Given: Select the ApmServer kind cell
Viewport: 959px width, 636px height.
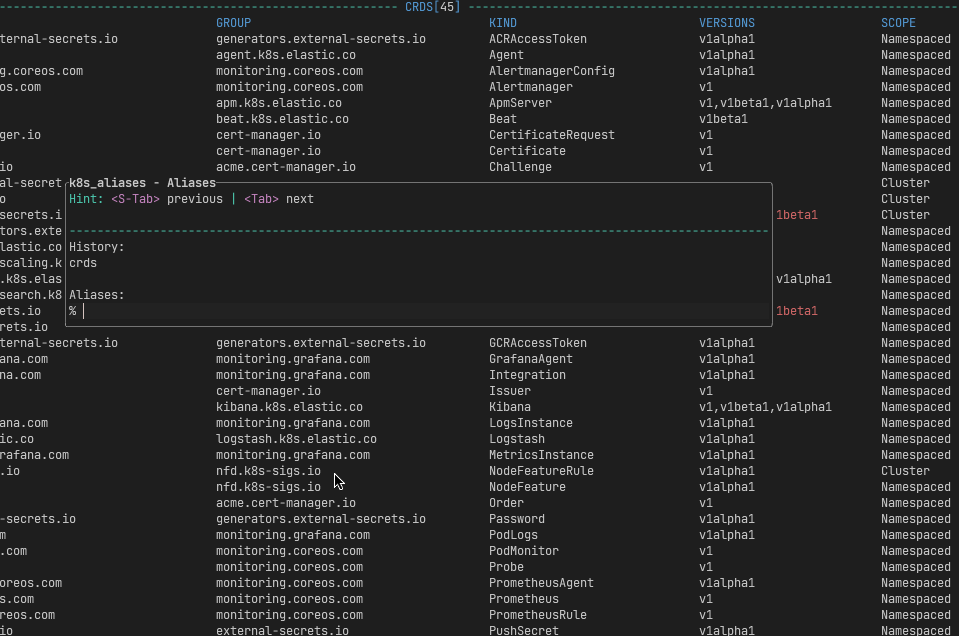Looking at the screenshot, I should pyautogui.click(x=520, y=103).
